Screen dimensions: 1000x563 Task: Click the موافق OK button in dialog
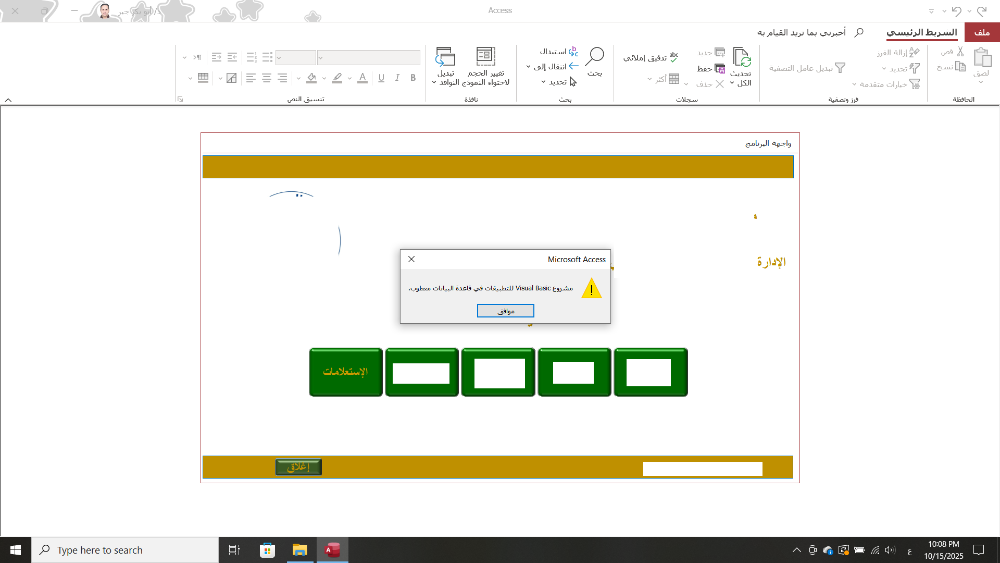(x=505, y=311)
